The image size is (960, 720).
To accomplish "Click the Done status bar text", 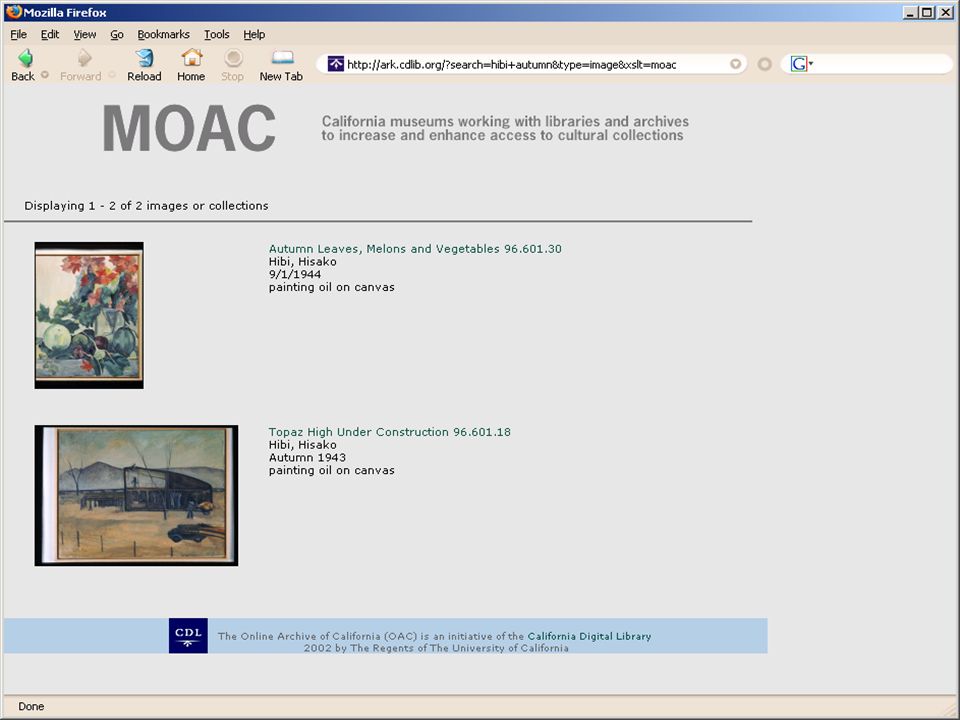I will pyautogui.click(x=31, y=707).
